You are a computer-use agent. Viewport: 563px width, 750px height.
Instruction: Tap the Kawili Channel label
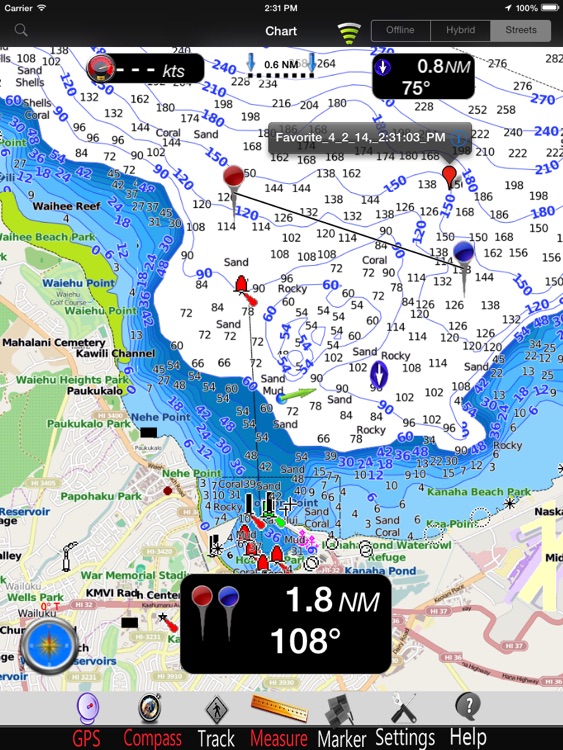(x=116, y=353)
